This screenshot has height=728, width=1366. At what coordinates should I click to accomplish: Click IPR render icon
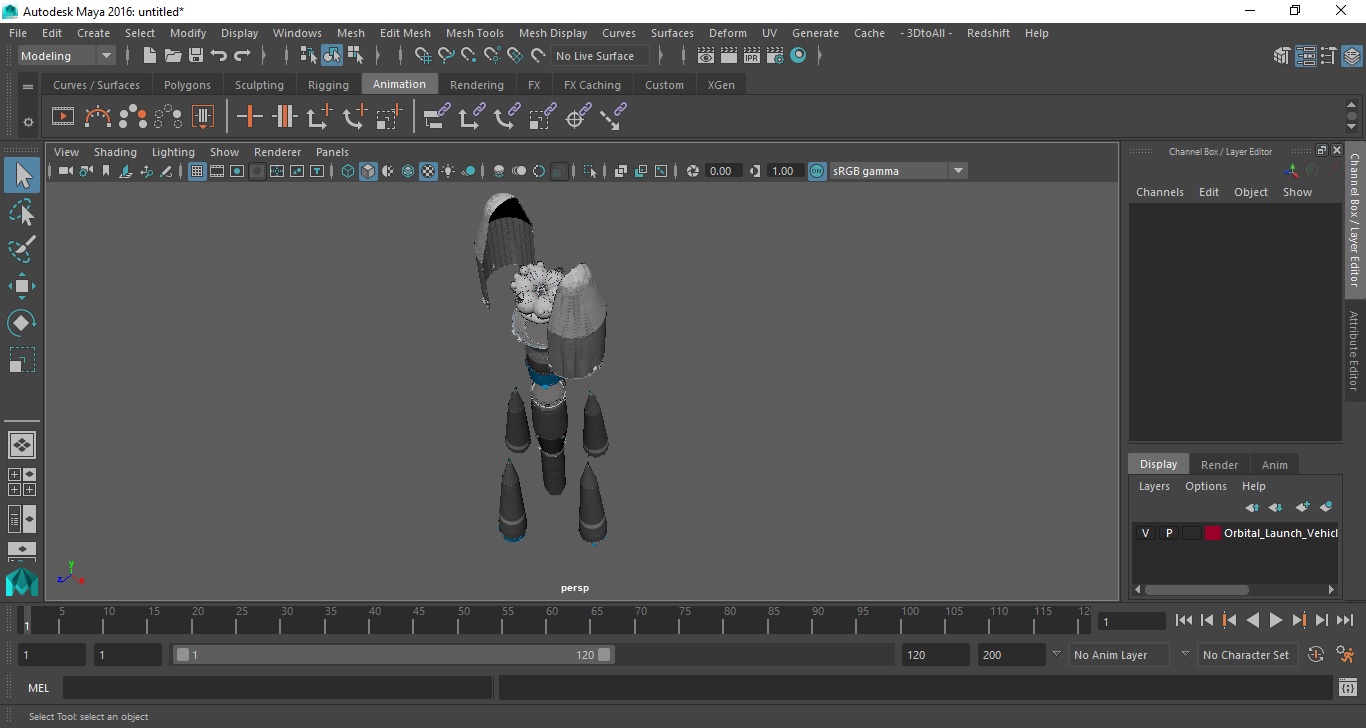click(x=753, y=56)
